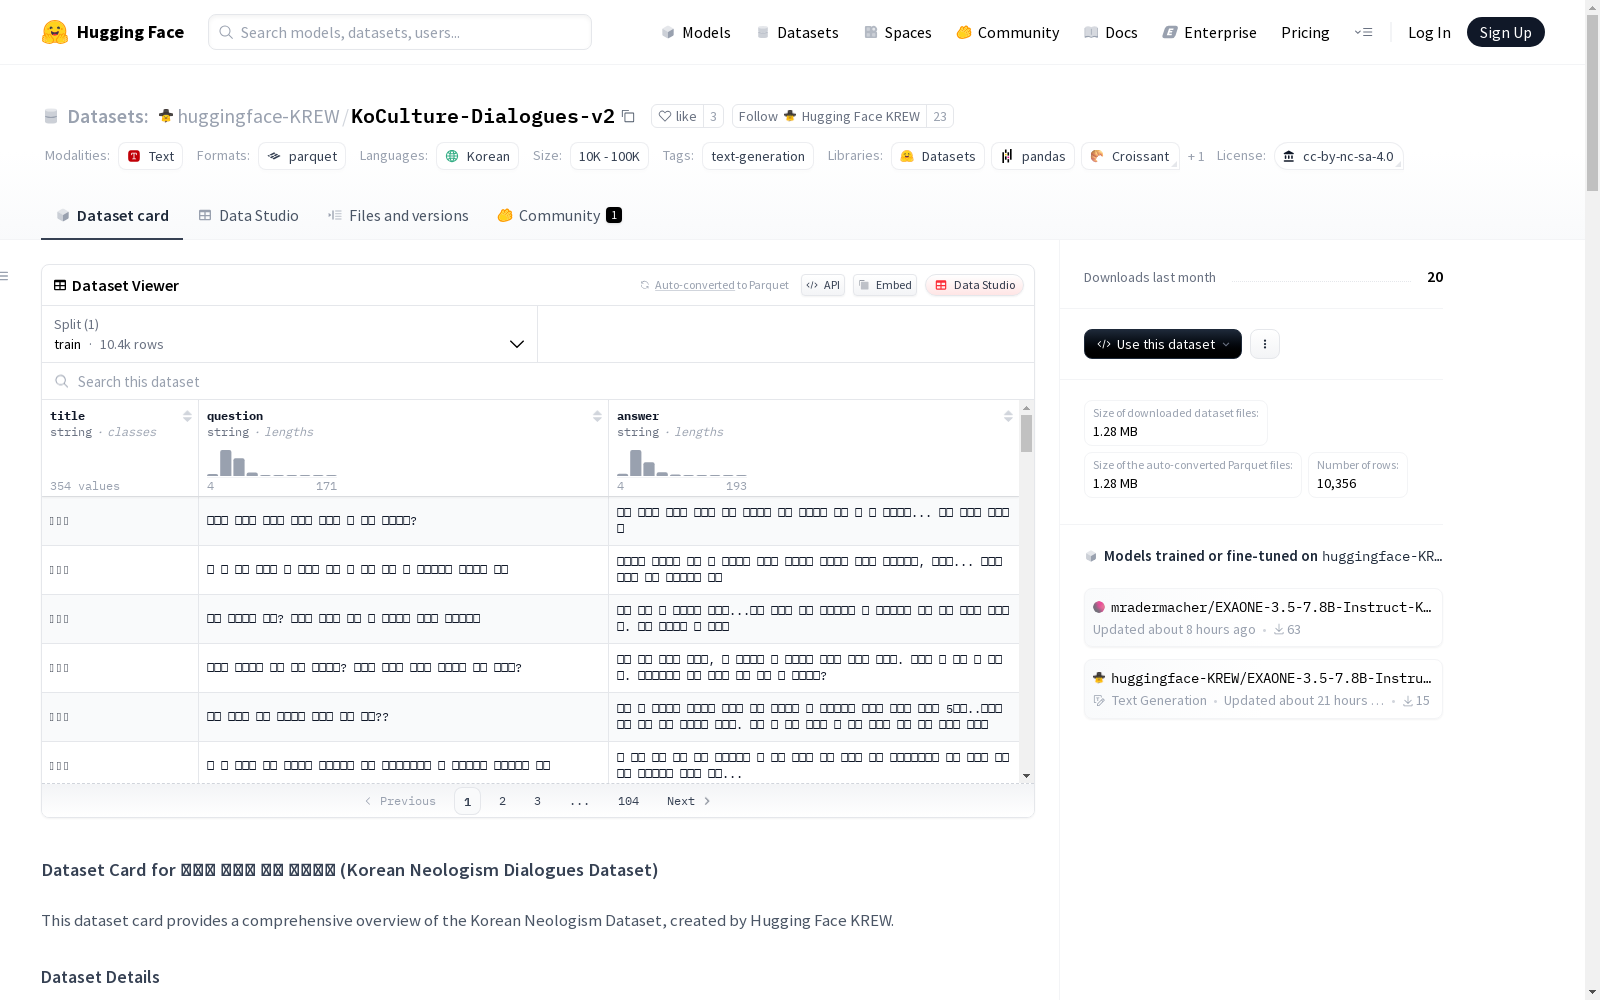Go to Models in the top navigation

(x=696, y=32)
